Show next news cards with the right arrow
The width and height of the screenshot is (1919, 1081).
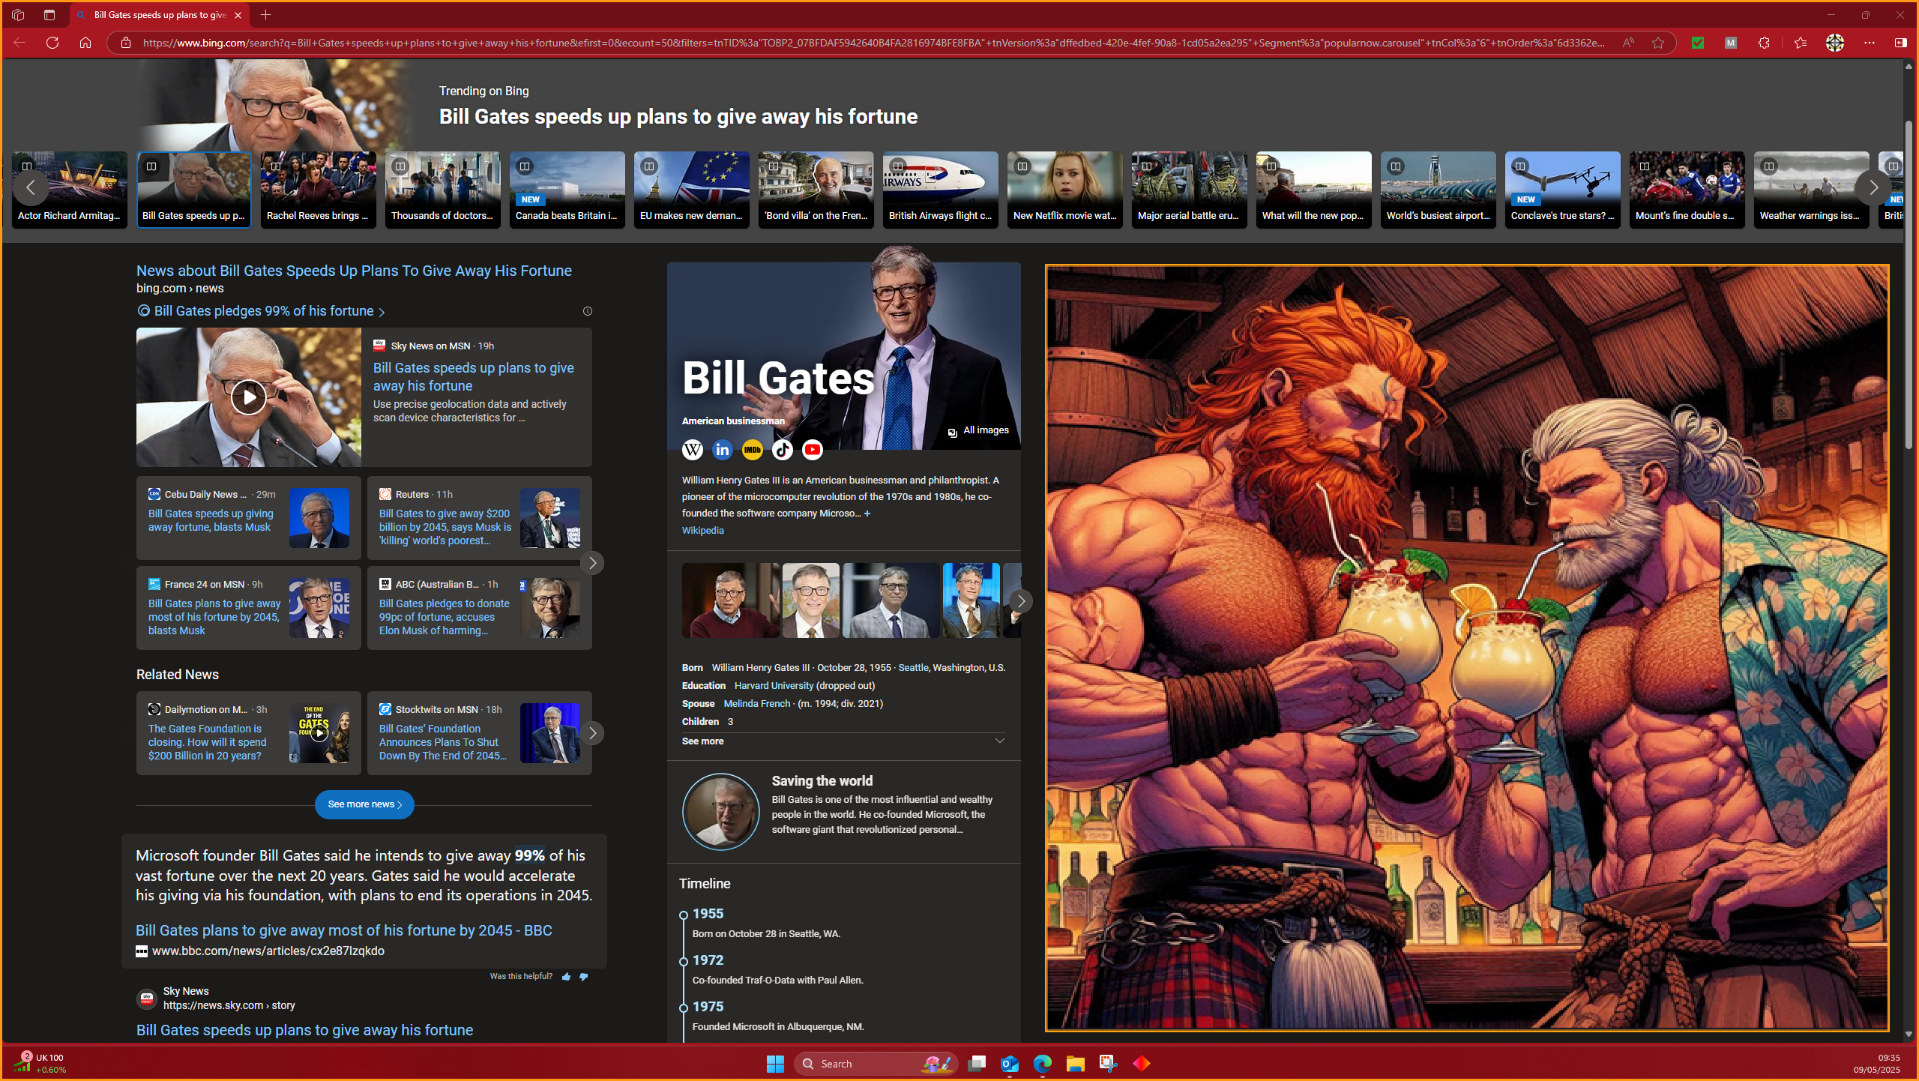click(592, 563)
